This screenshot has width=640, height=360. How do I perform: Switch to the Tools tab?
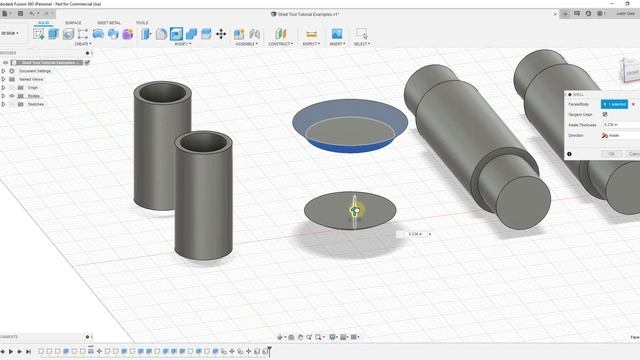(142, 23)
